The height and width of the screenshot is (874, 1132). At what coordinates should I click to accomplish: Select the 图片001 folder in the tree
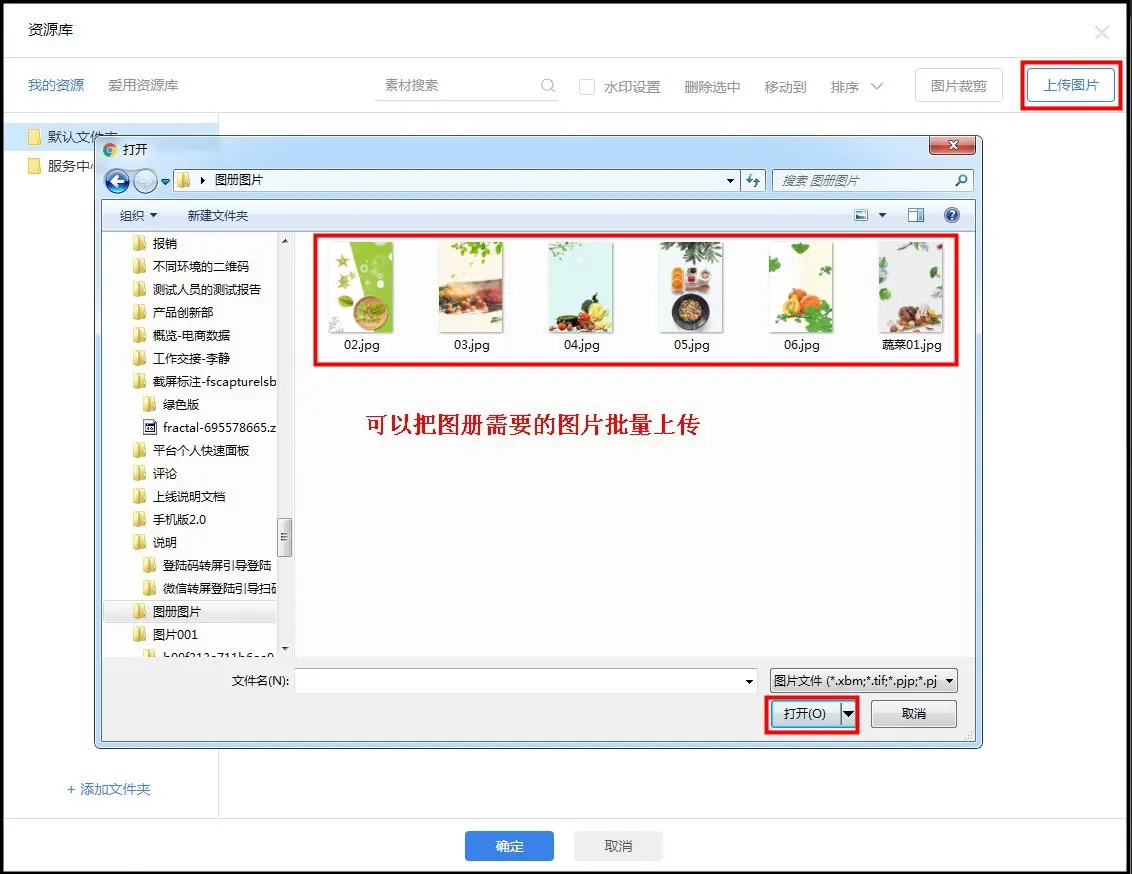tap(175, 634)
